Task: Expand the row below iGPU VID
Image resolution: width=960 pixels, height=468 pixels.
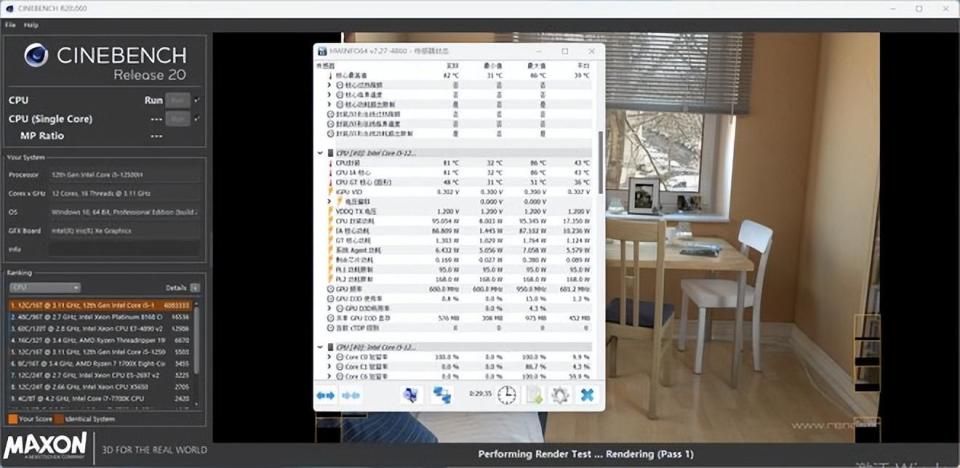Action: [330, 202]
